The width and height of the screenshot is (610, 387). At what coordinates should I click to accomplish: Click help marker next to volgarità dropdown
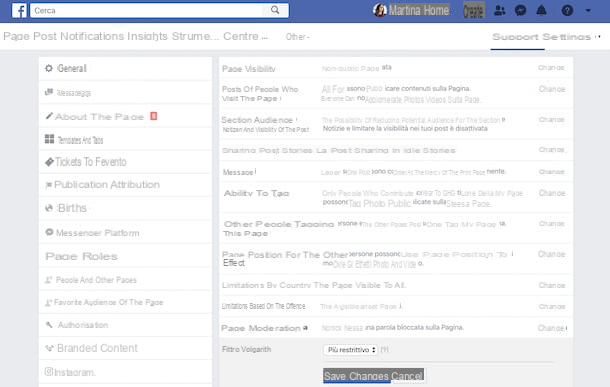384,349
